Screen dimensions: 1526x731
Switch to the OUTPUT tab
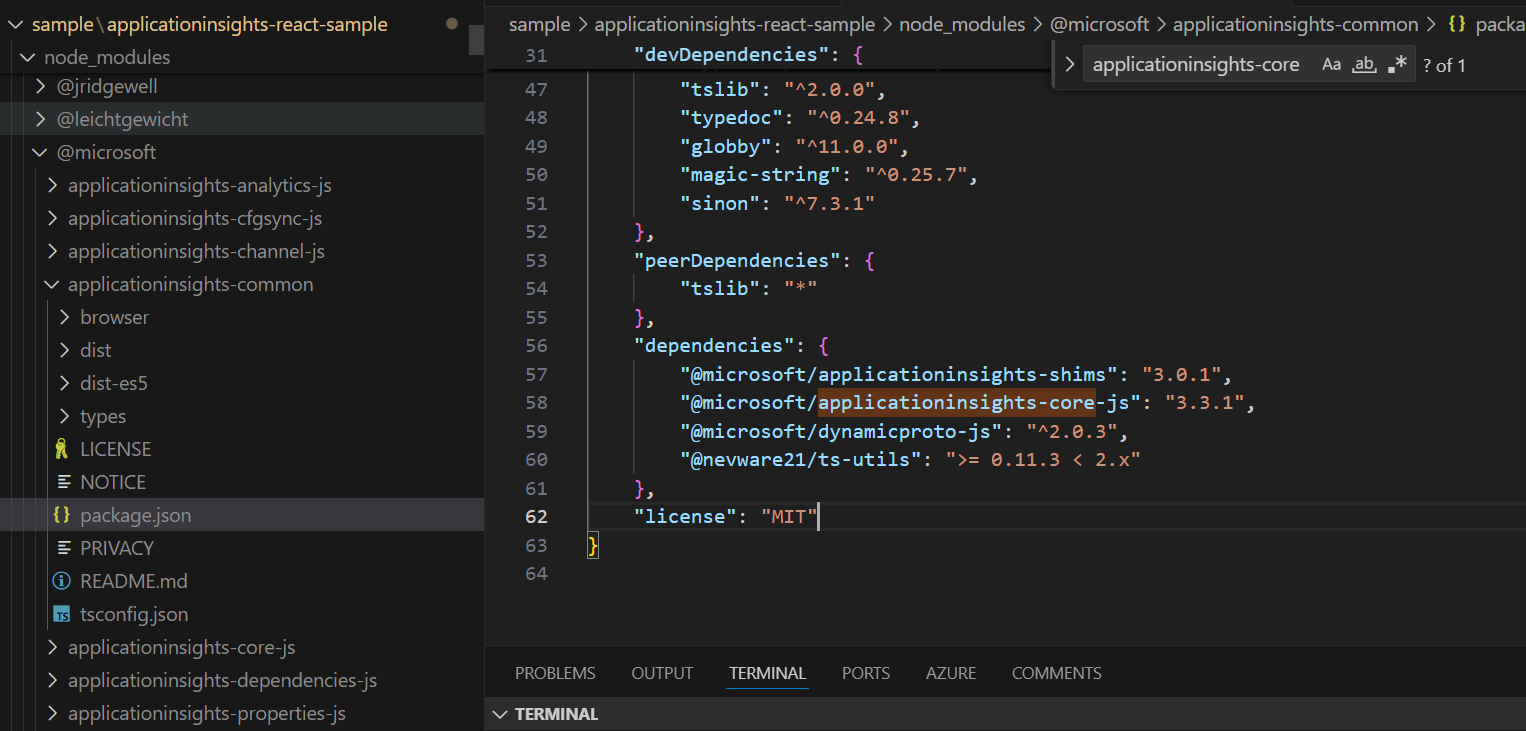click(x=662, y=673)
